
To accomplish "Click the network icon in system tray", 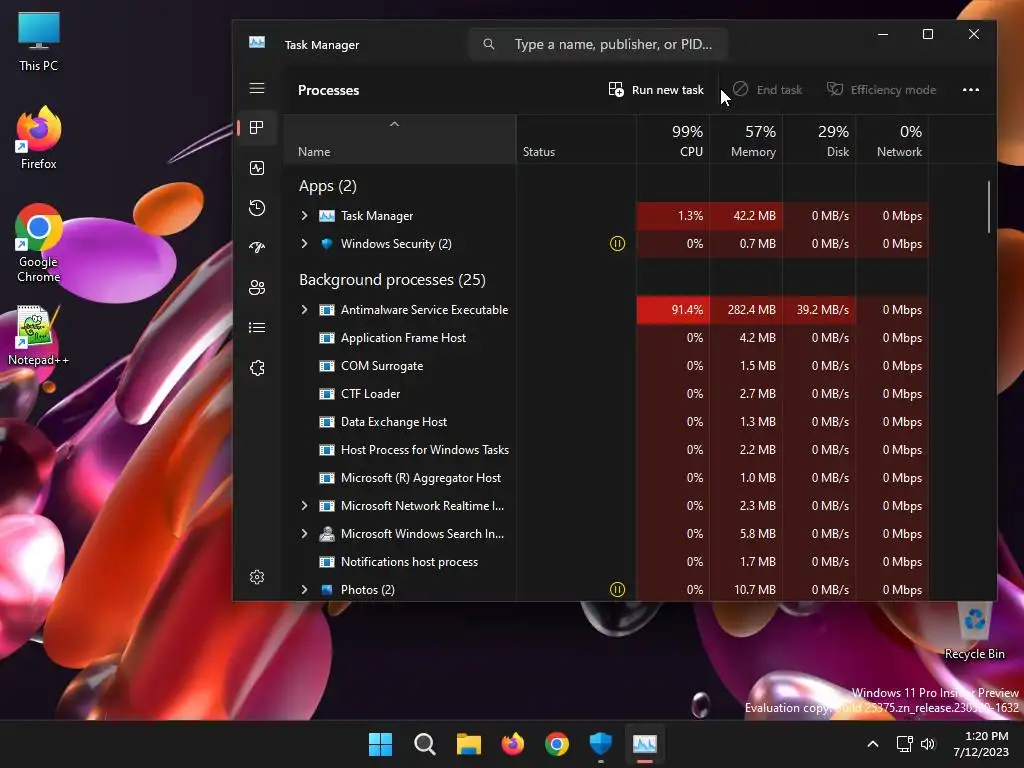I will 904,744.
